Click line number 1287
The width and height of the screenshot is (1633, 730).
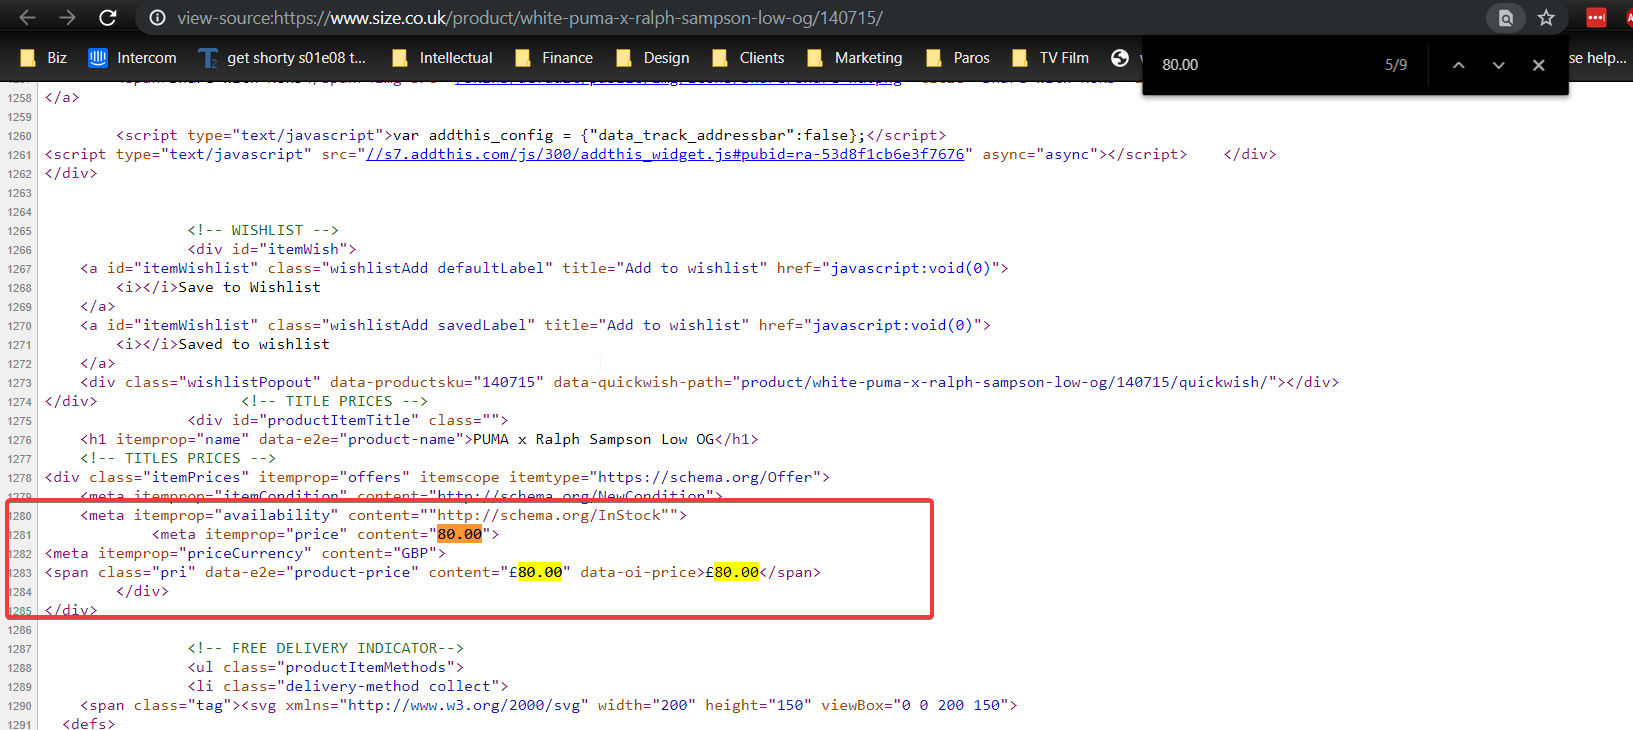pyautogui.click(x=19, y=649)
